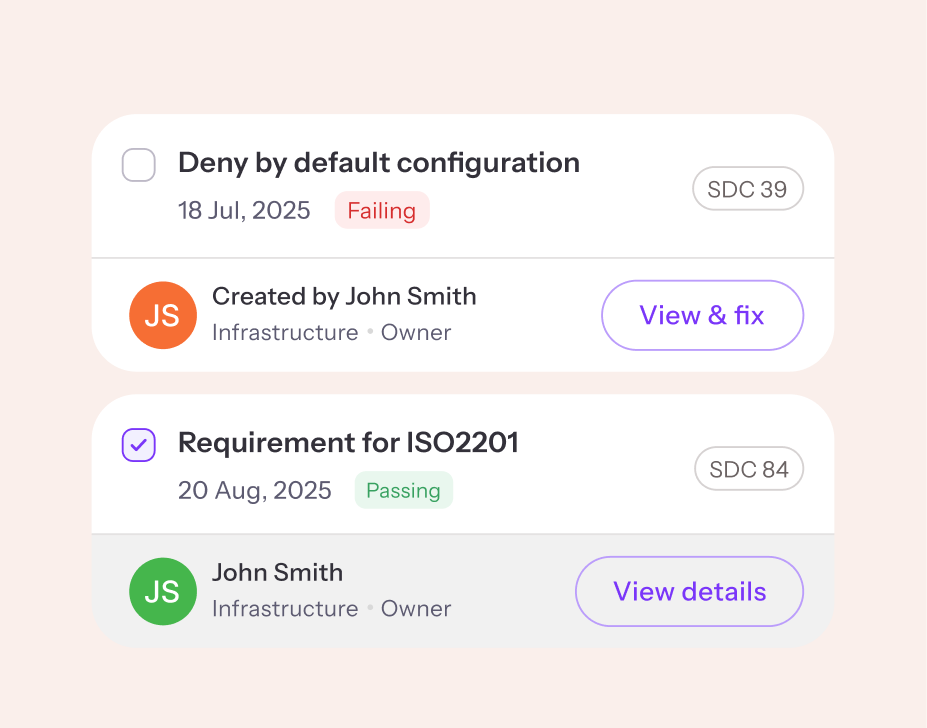Click the View & fix button
Image resolution: width=927 pixels, height=728 pixels.
pyautogui.click(x=701, y=315)
